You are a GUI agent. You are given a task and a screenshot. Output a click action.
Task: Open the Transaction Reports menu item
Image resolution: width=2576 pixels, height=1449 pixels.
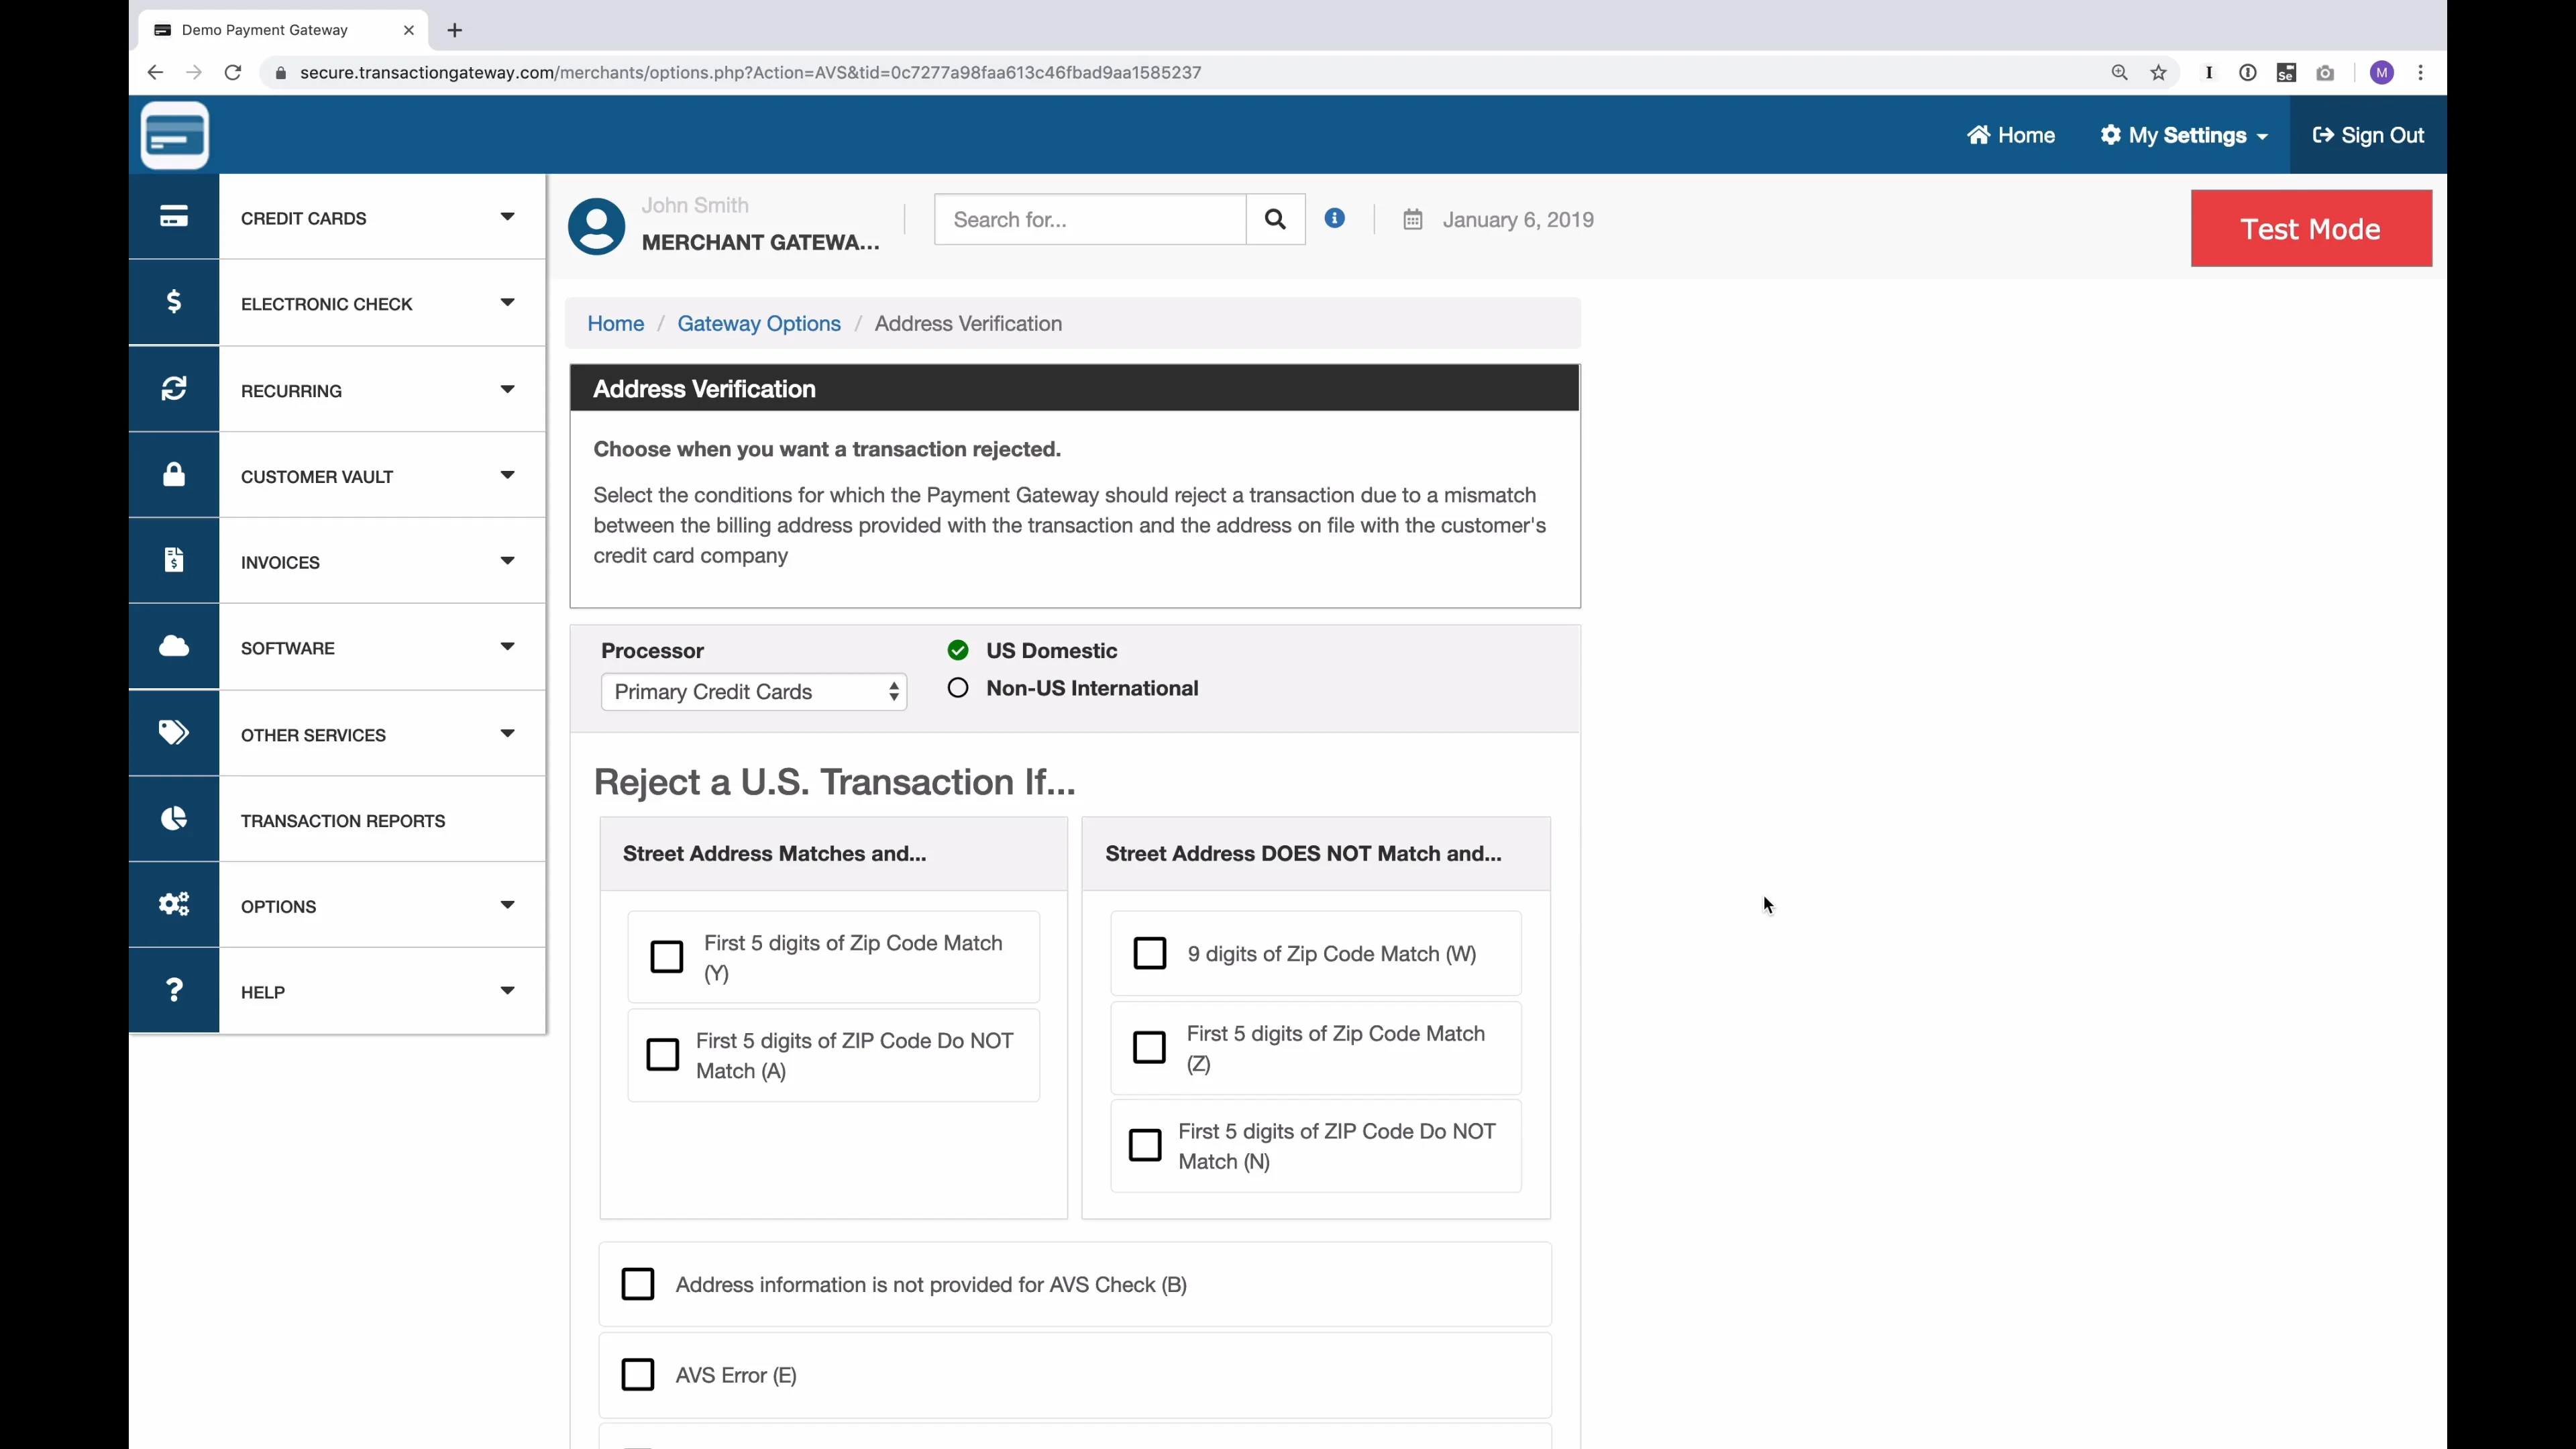[x=343, y=821]
